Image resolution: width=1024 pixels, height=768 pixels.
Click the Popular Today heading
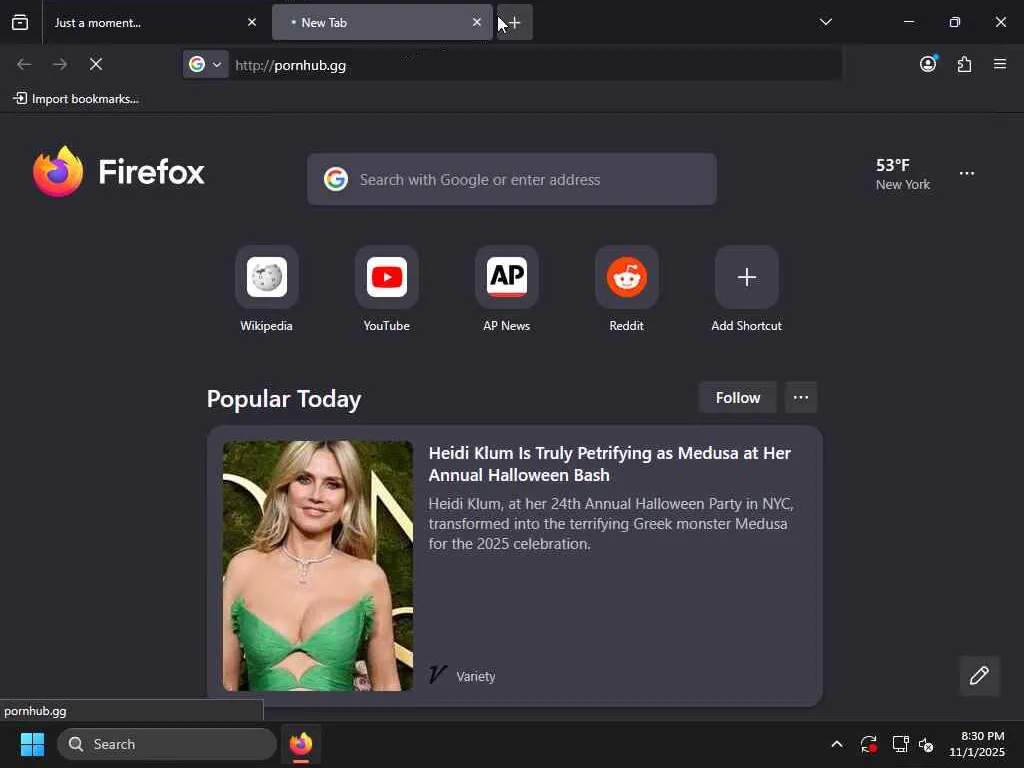click(284, 398)
